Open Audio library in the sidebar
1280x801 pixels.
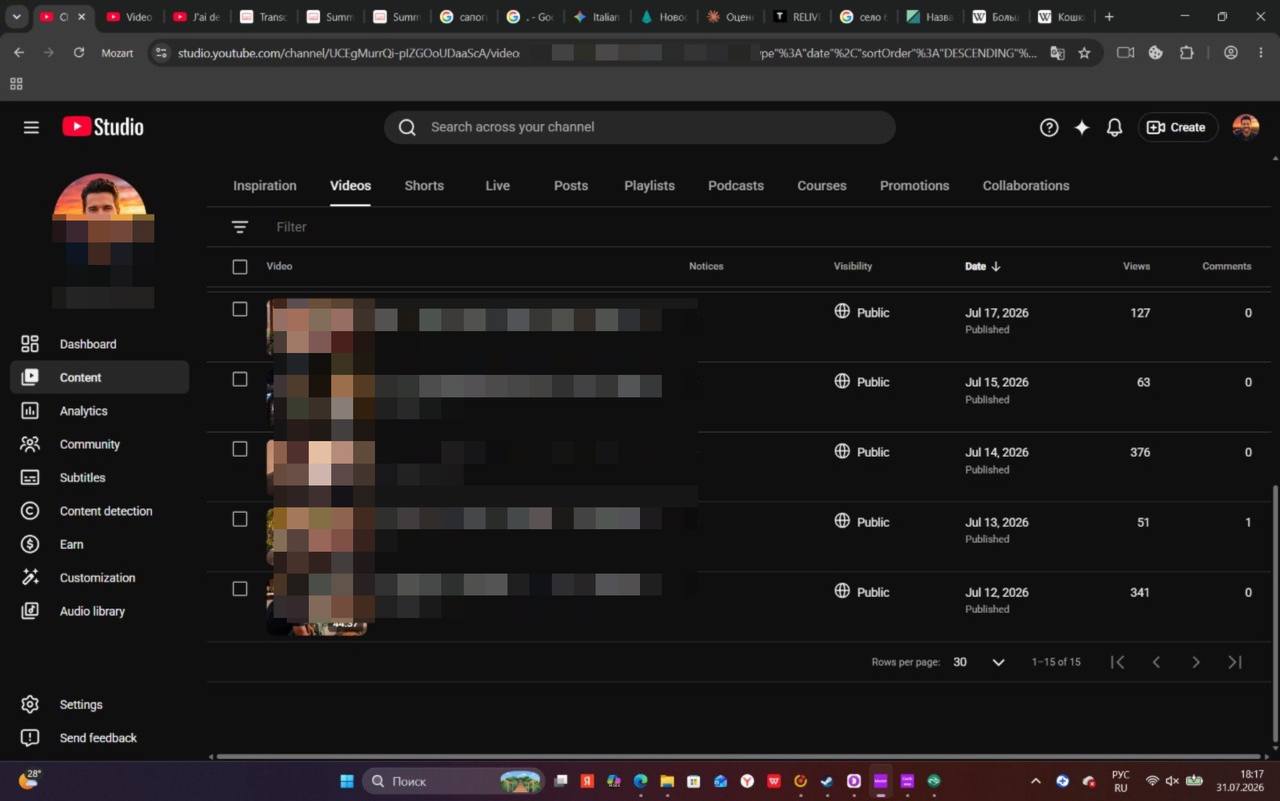[x=99, y=611]
